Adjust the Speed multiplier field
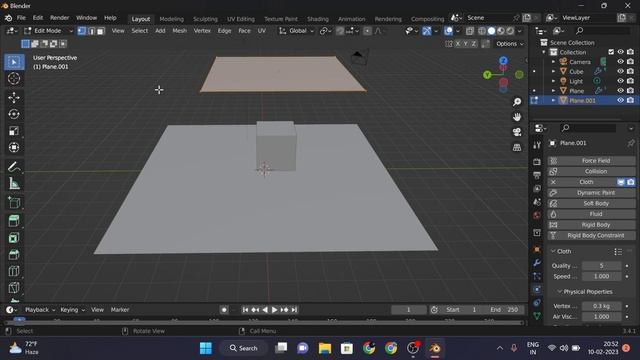The image size is (640, 360). 601,276
